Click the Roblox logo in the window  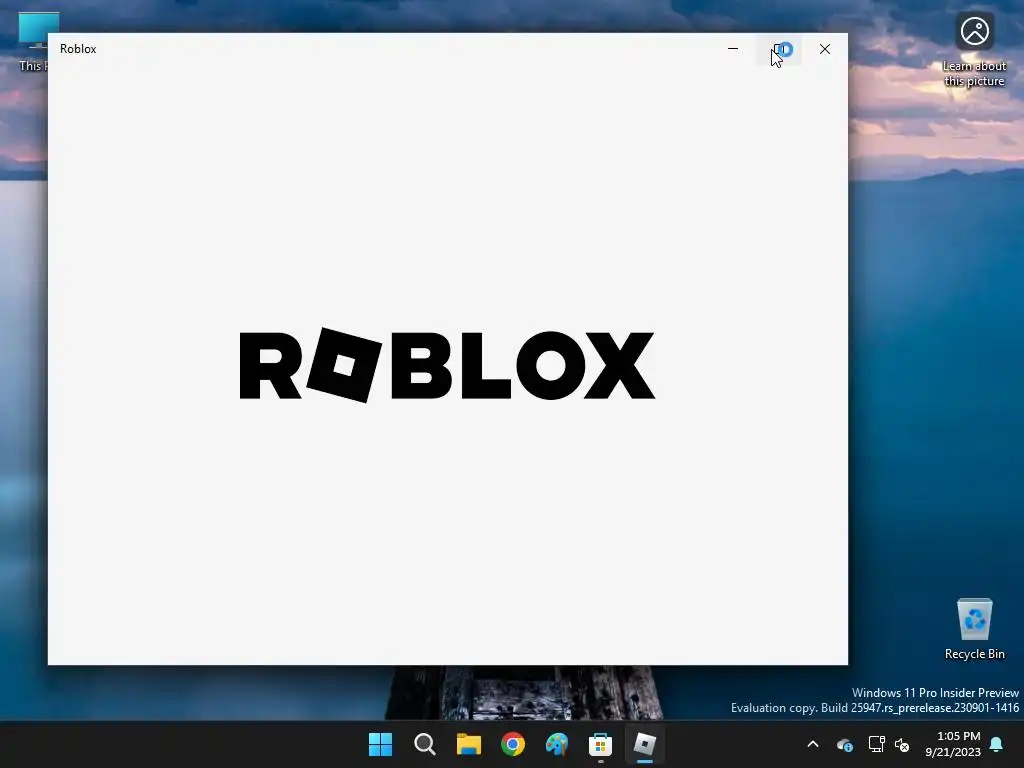(447, 365)
